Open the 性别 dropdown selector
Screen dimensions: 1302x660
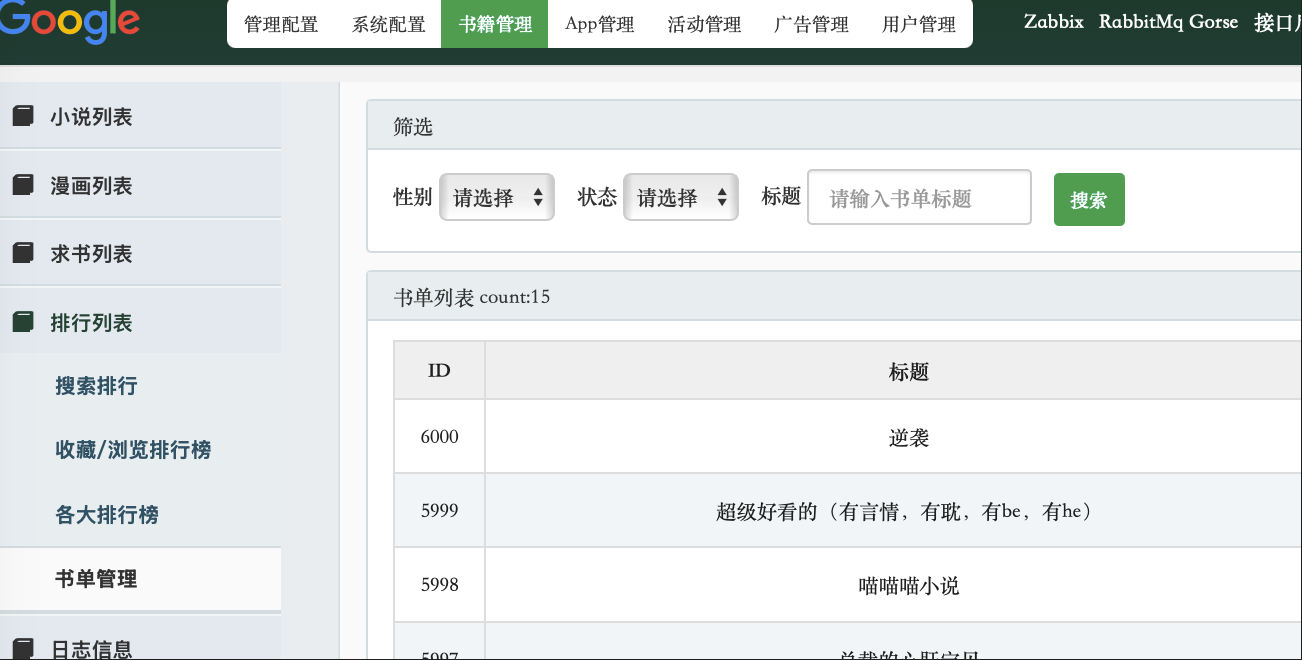(497, 197)
